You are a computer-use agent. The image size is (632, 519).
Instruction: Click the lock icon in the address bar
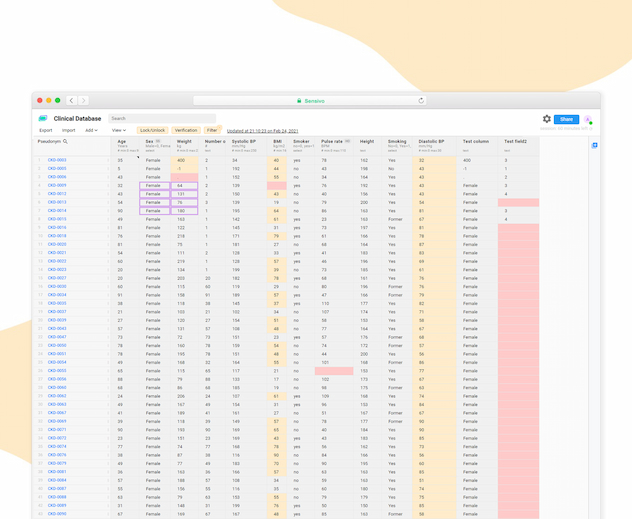(x=299, y=101)
